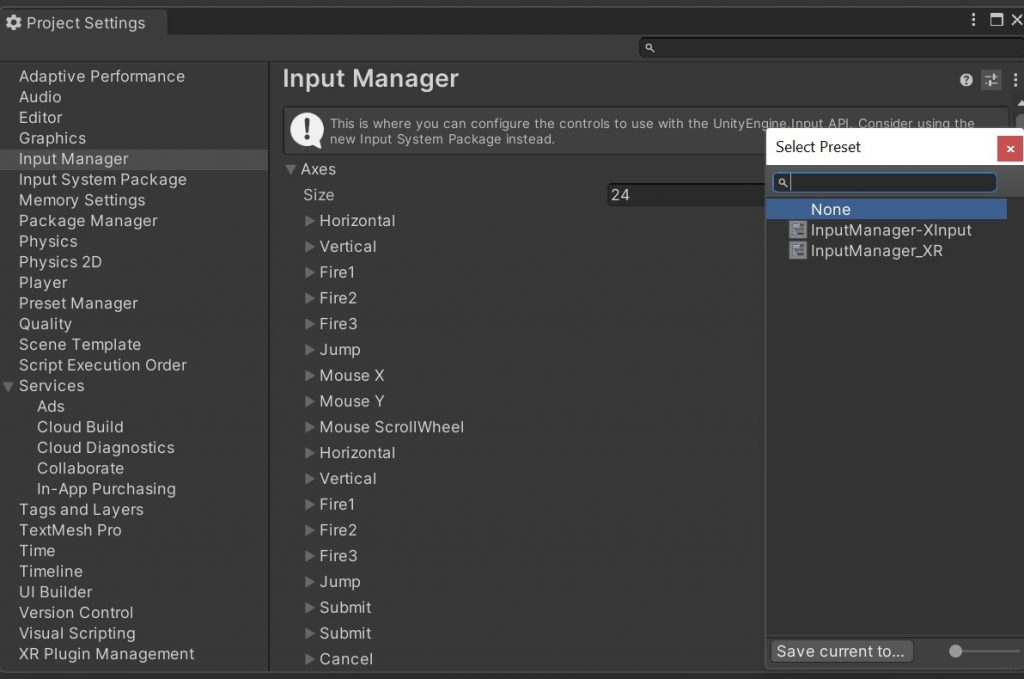Open Input Manager help reference icon
The image size is (1024, 679).
pos(966,80)
